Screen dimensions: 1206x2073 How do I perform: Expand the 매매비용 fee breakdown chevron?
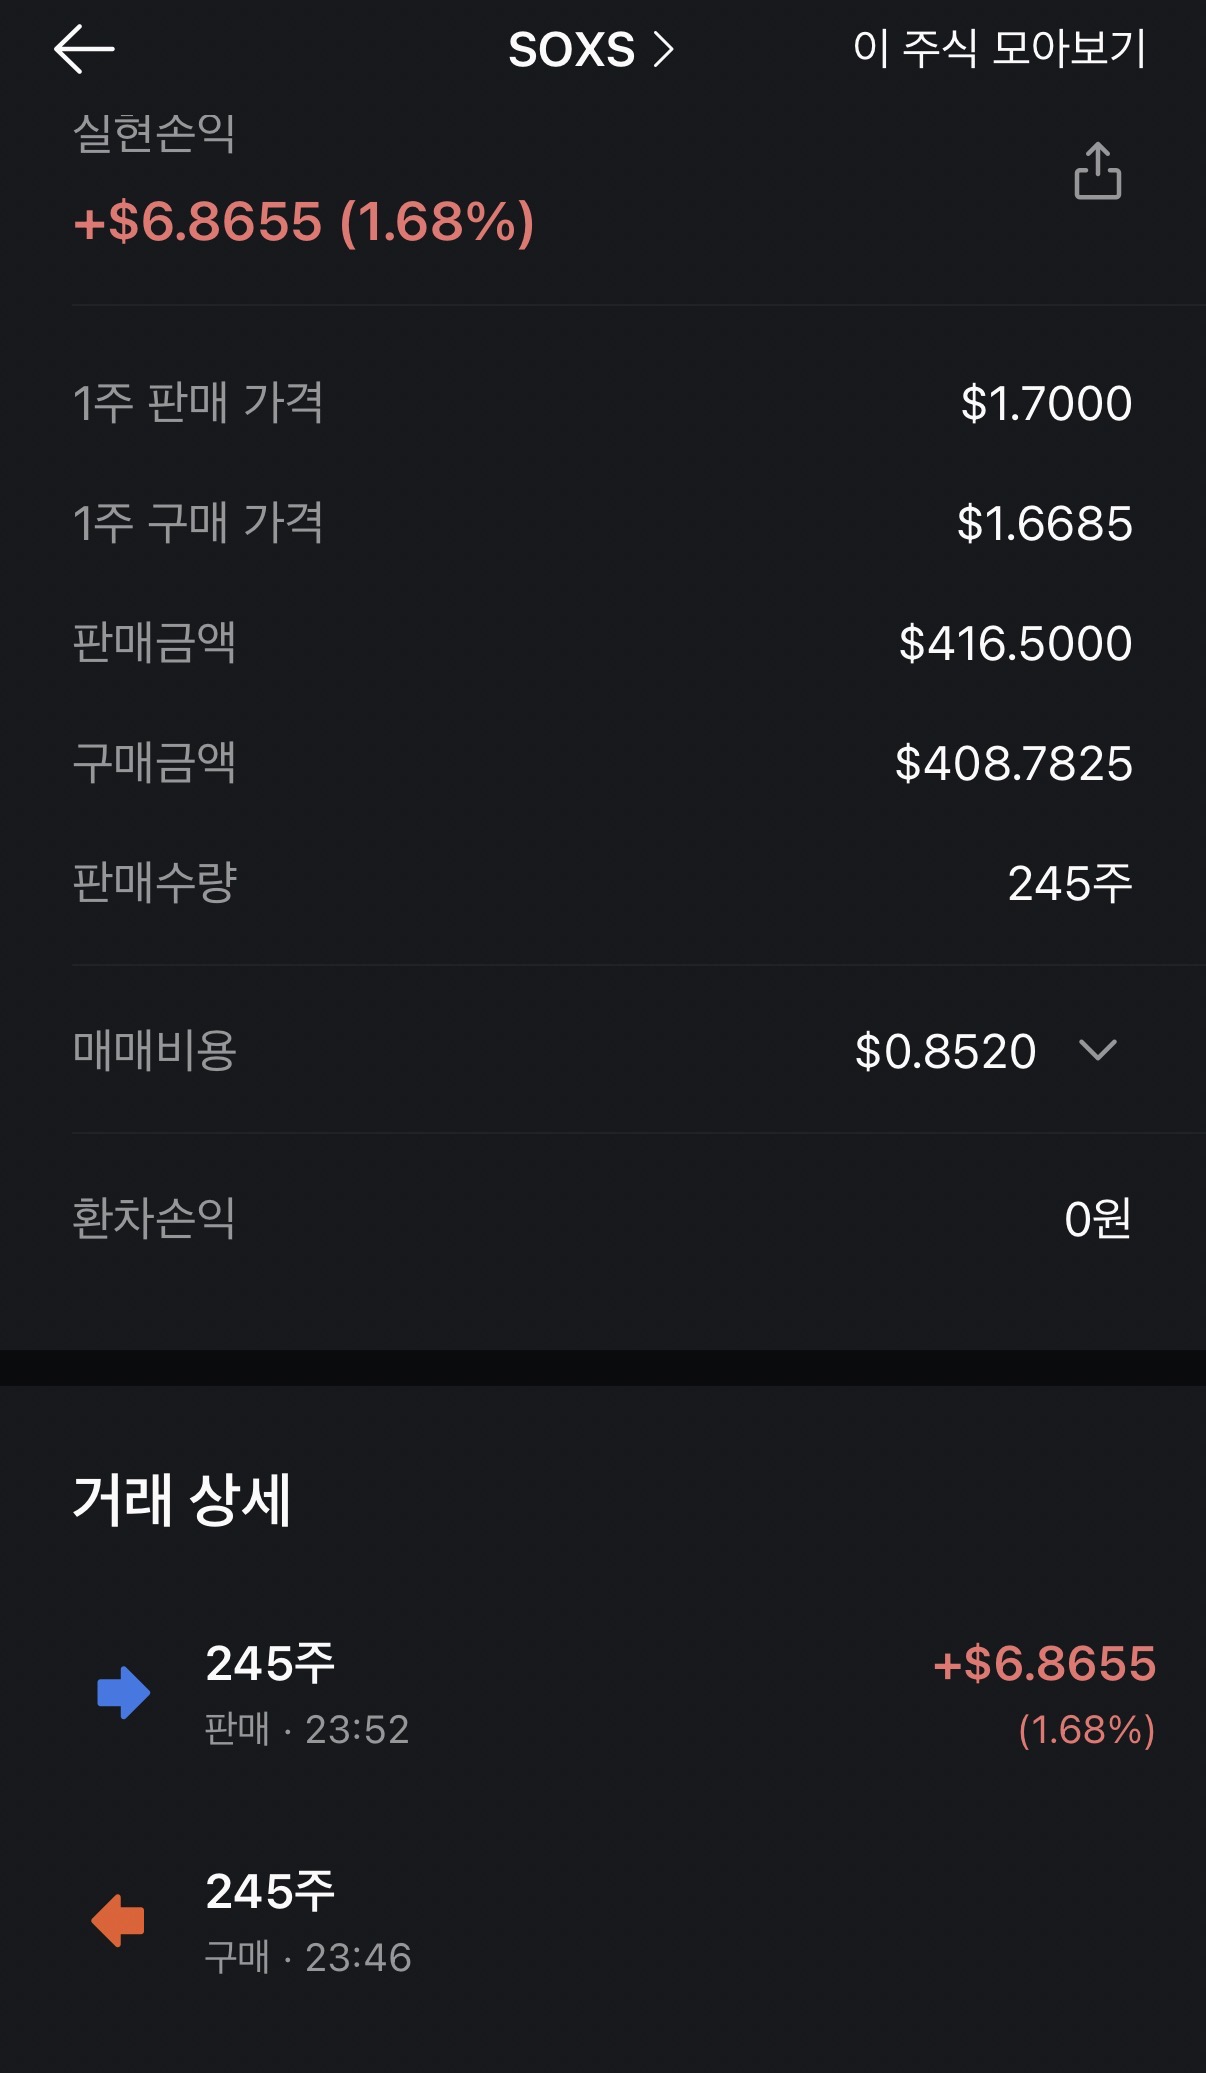coord(1097,1050)
